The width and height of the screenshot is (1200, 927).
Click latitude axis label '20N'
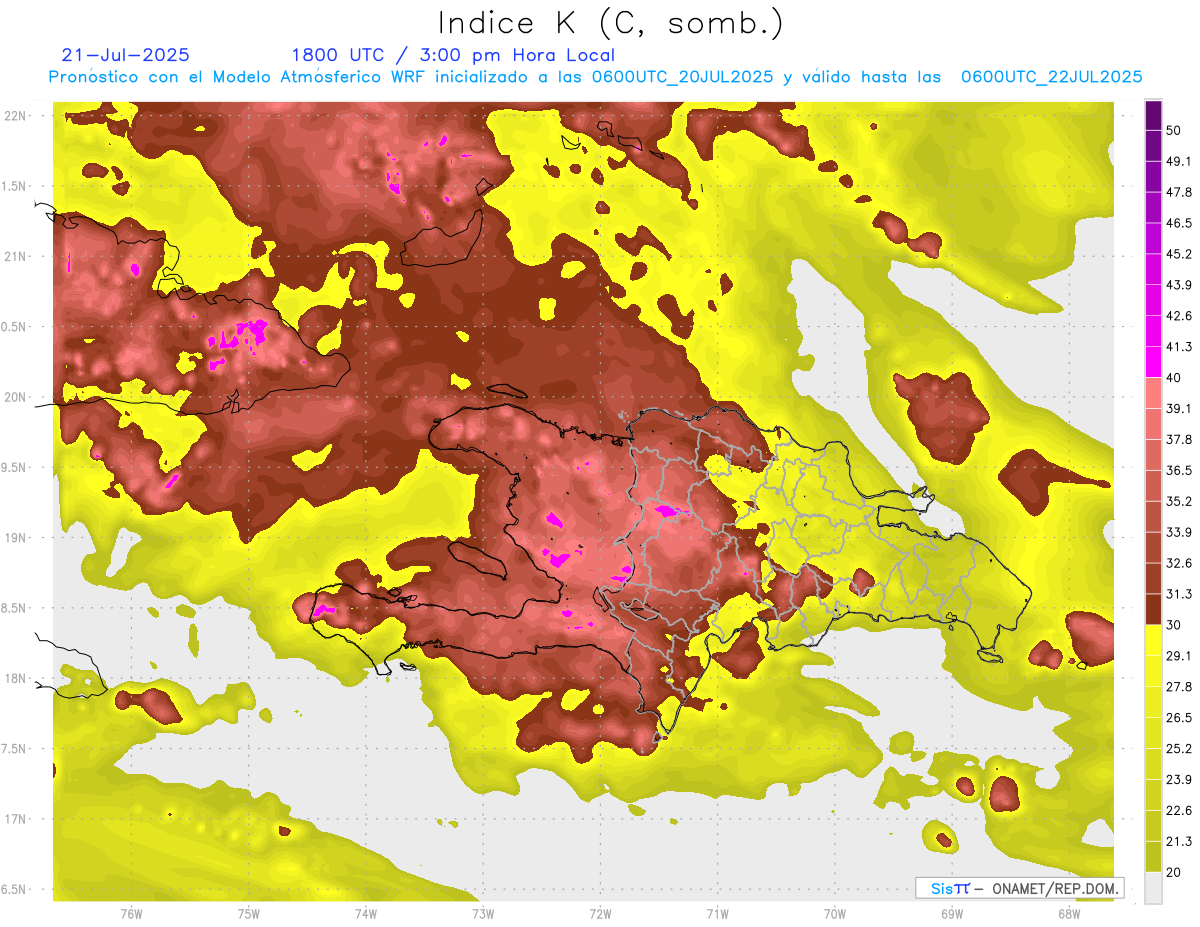(15, 397)
